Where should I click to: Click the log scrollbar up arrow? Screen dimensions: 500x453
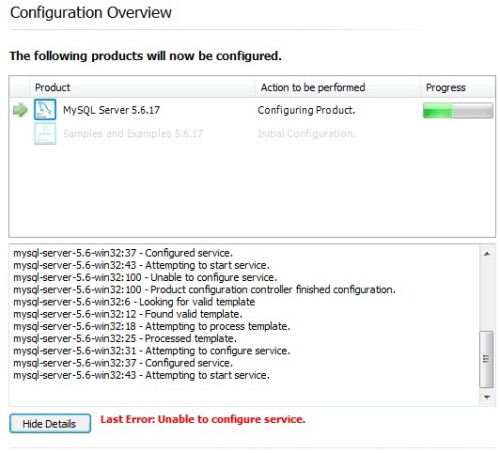coord(487,254)
